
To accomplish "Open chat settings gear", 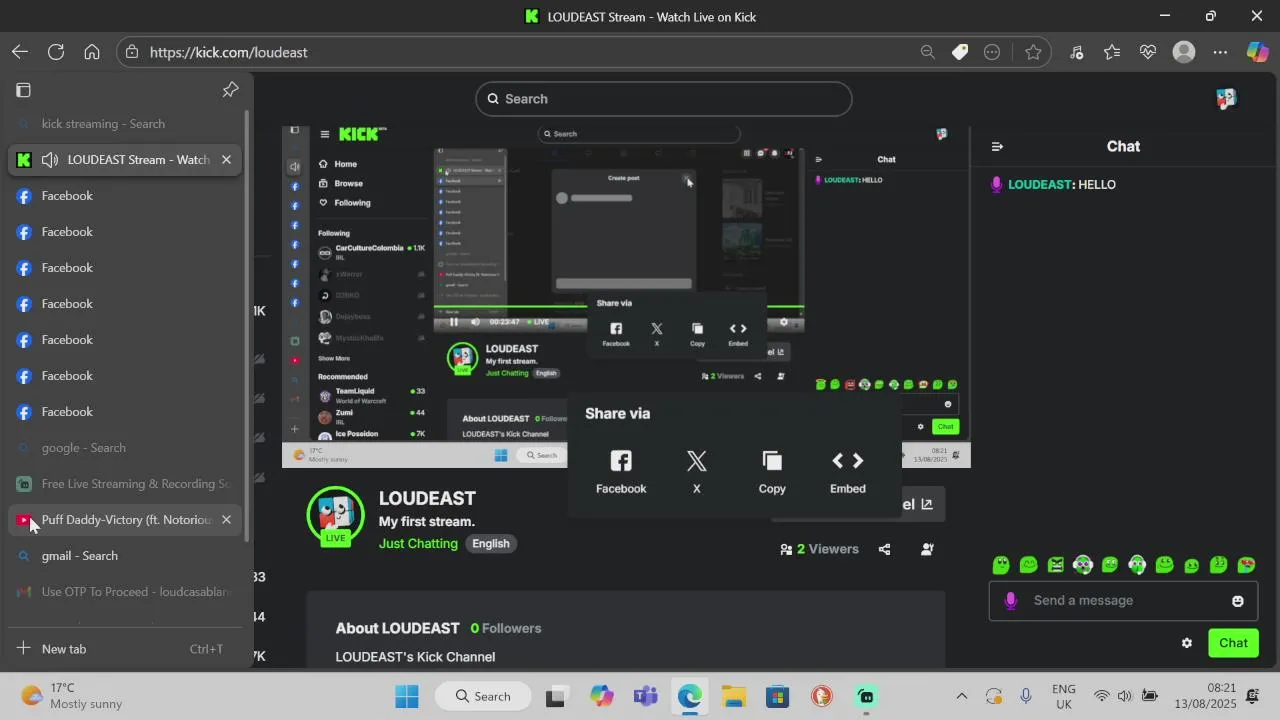I will point(1187,643).
